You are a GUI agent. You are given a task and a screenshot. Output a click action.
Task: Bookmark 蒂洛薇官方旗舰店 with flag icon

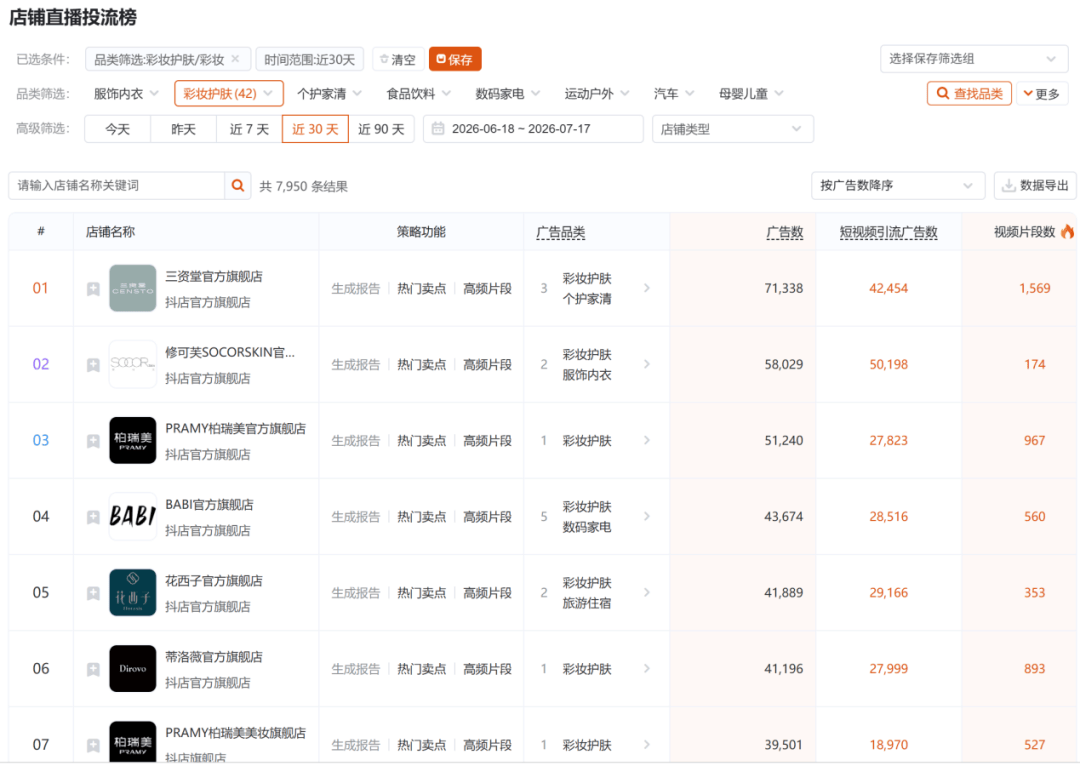pyautogui.click(x=93, y=670)
